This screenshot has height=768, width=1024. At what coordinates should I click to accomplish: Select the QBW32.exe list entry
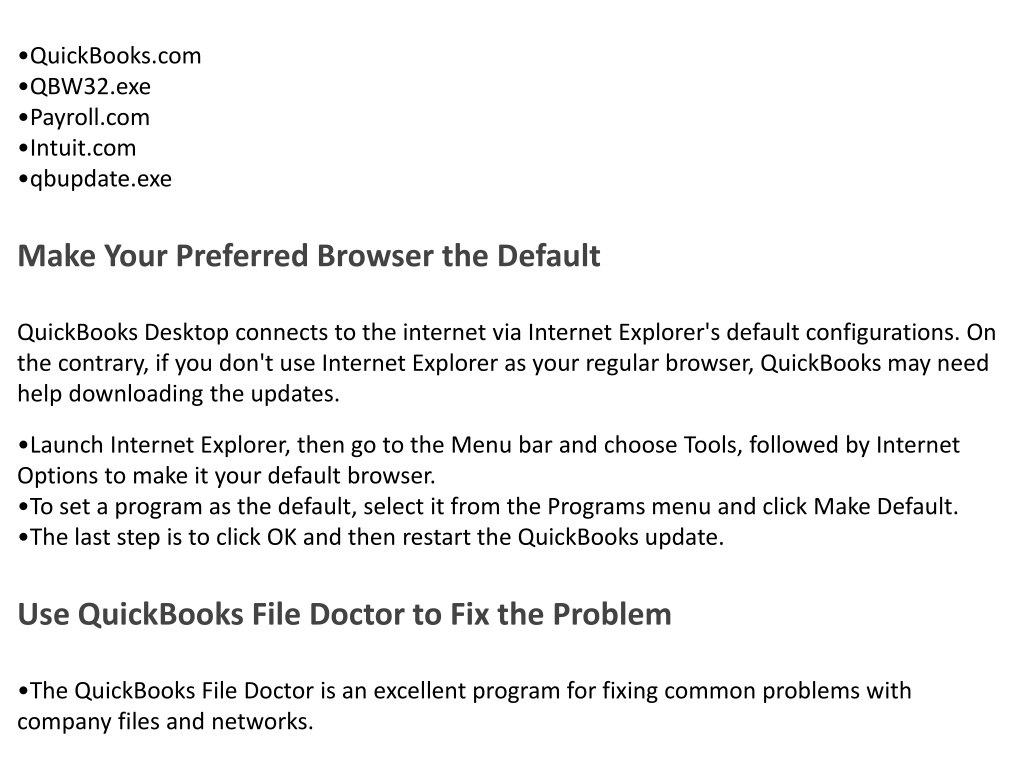(84, 87)
